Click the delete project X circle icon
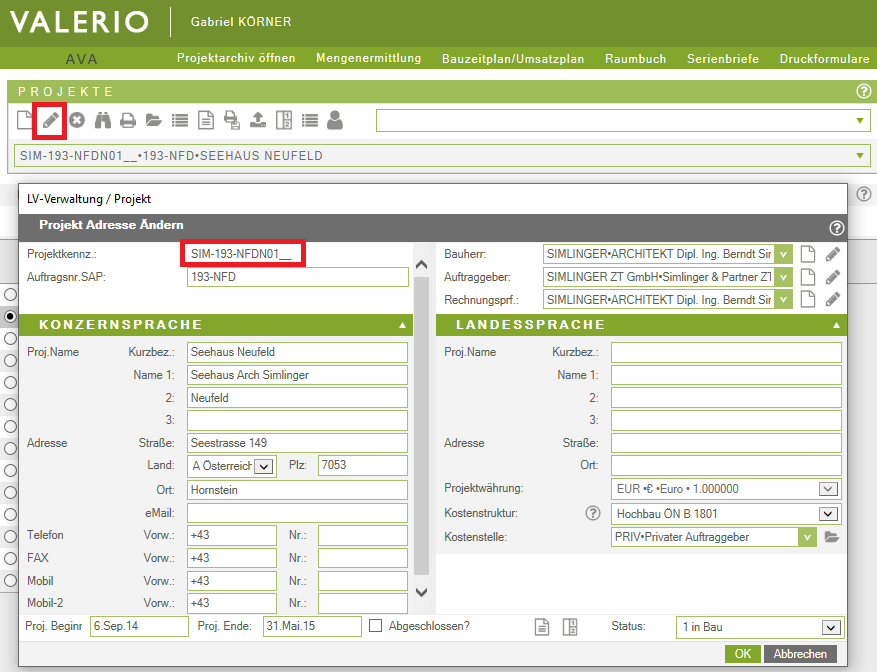The image size is (877, 672). click(x=76, y=121)
